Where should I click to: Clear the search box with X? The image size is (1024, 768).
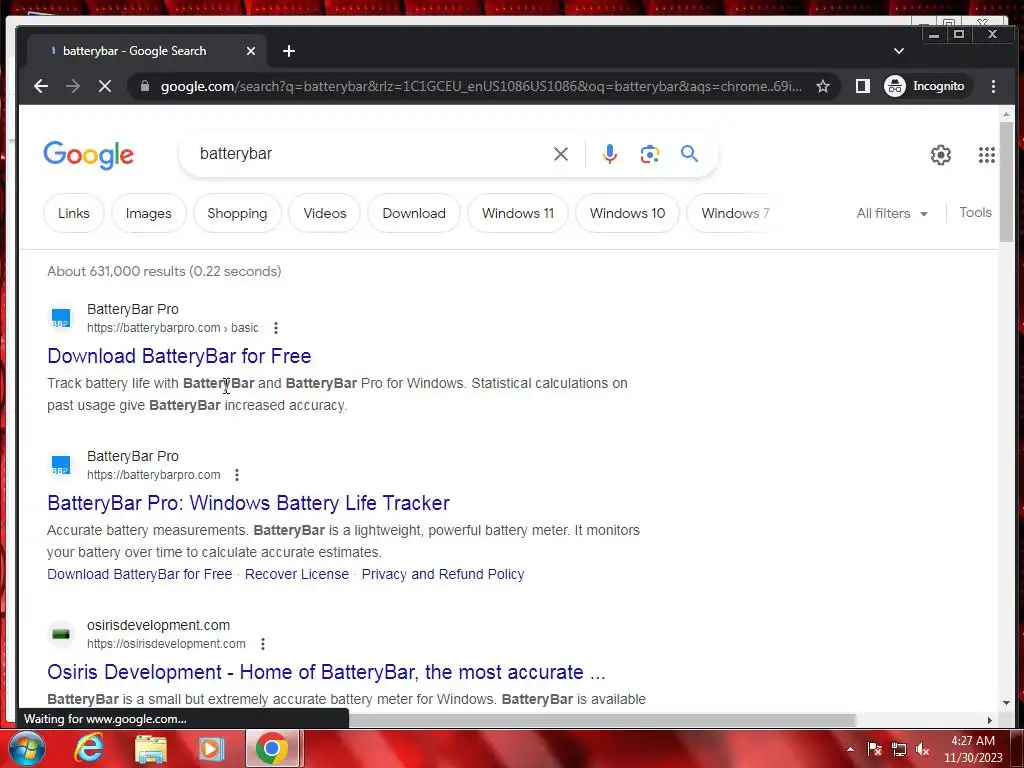[x=561, y=154]
